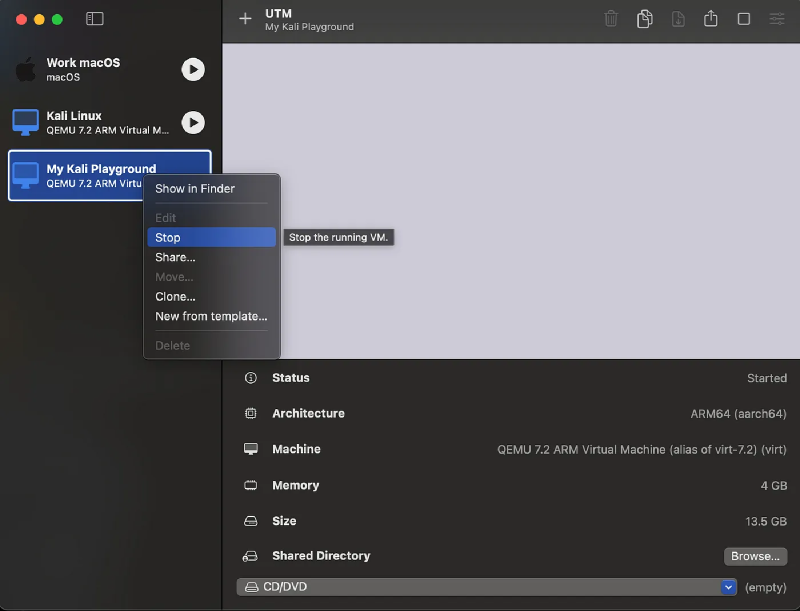Click the Browse... button for Shared Directory

tap(755, 556)
